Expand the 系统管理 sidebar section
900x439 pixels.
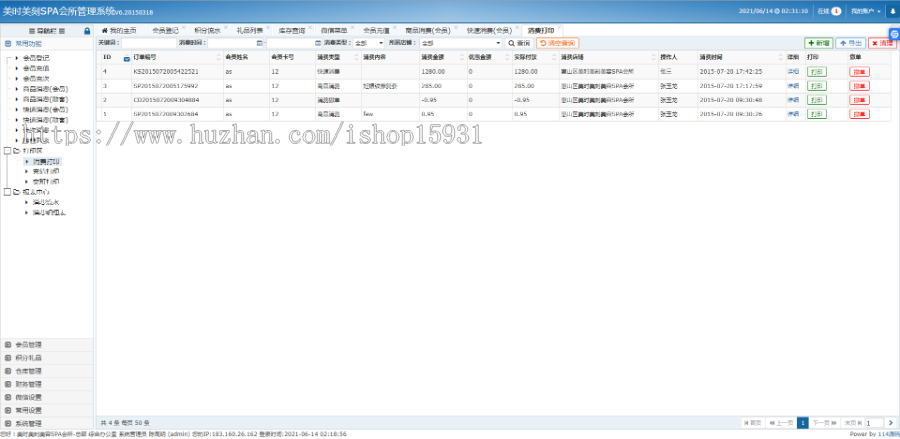46,424
